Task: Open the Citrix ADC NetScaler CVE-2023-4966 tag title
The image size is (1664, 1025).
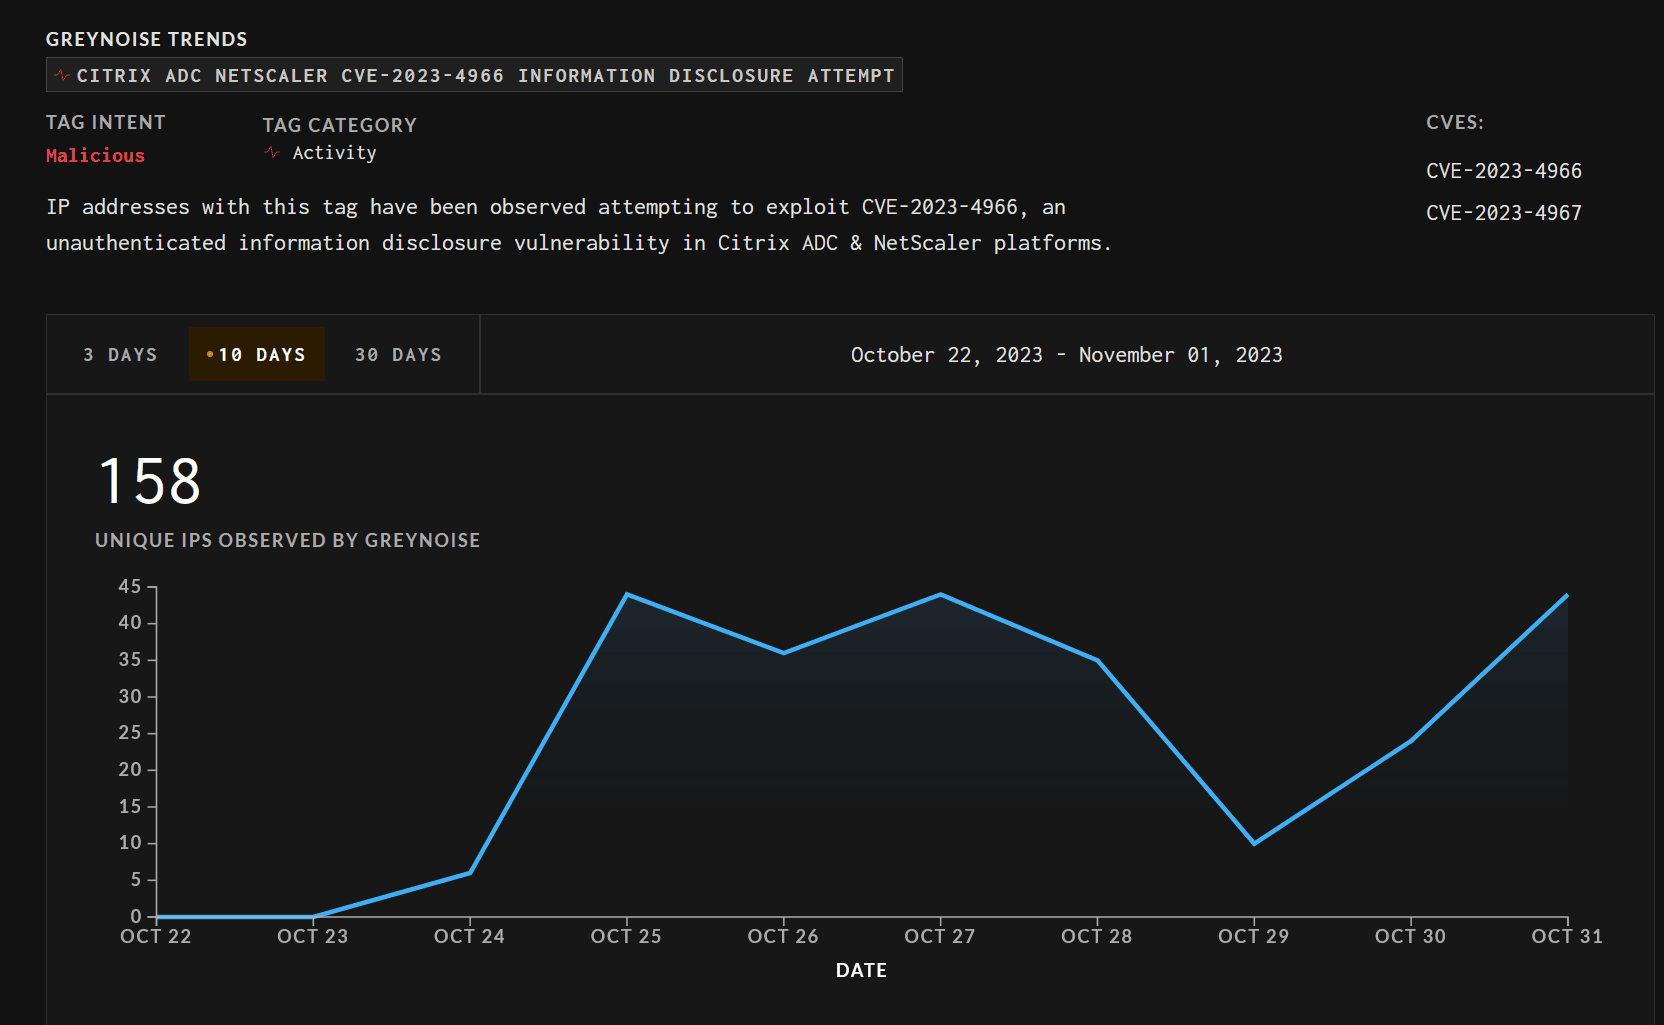Action: (x=485, y=76)
